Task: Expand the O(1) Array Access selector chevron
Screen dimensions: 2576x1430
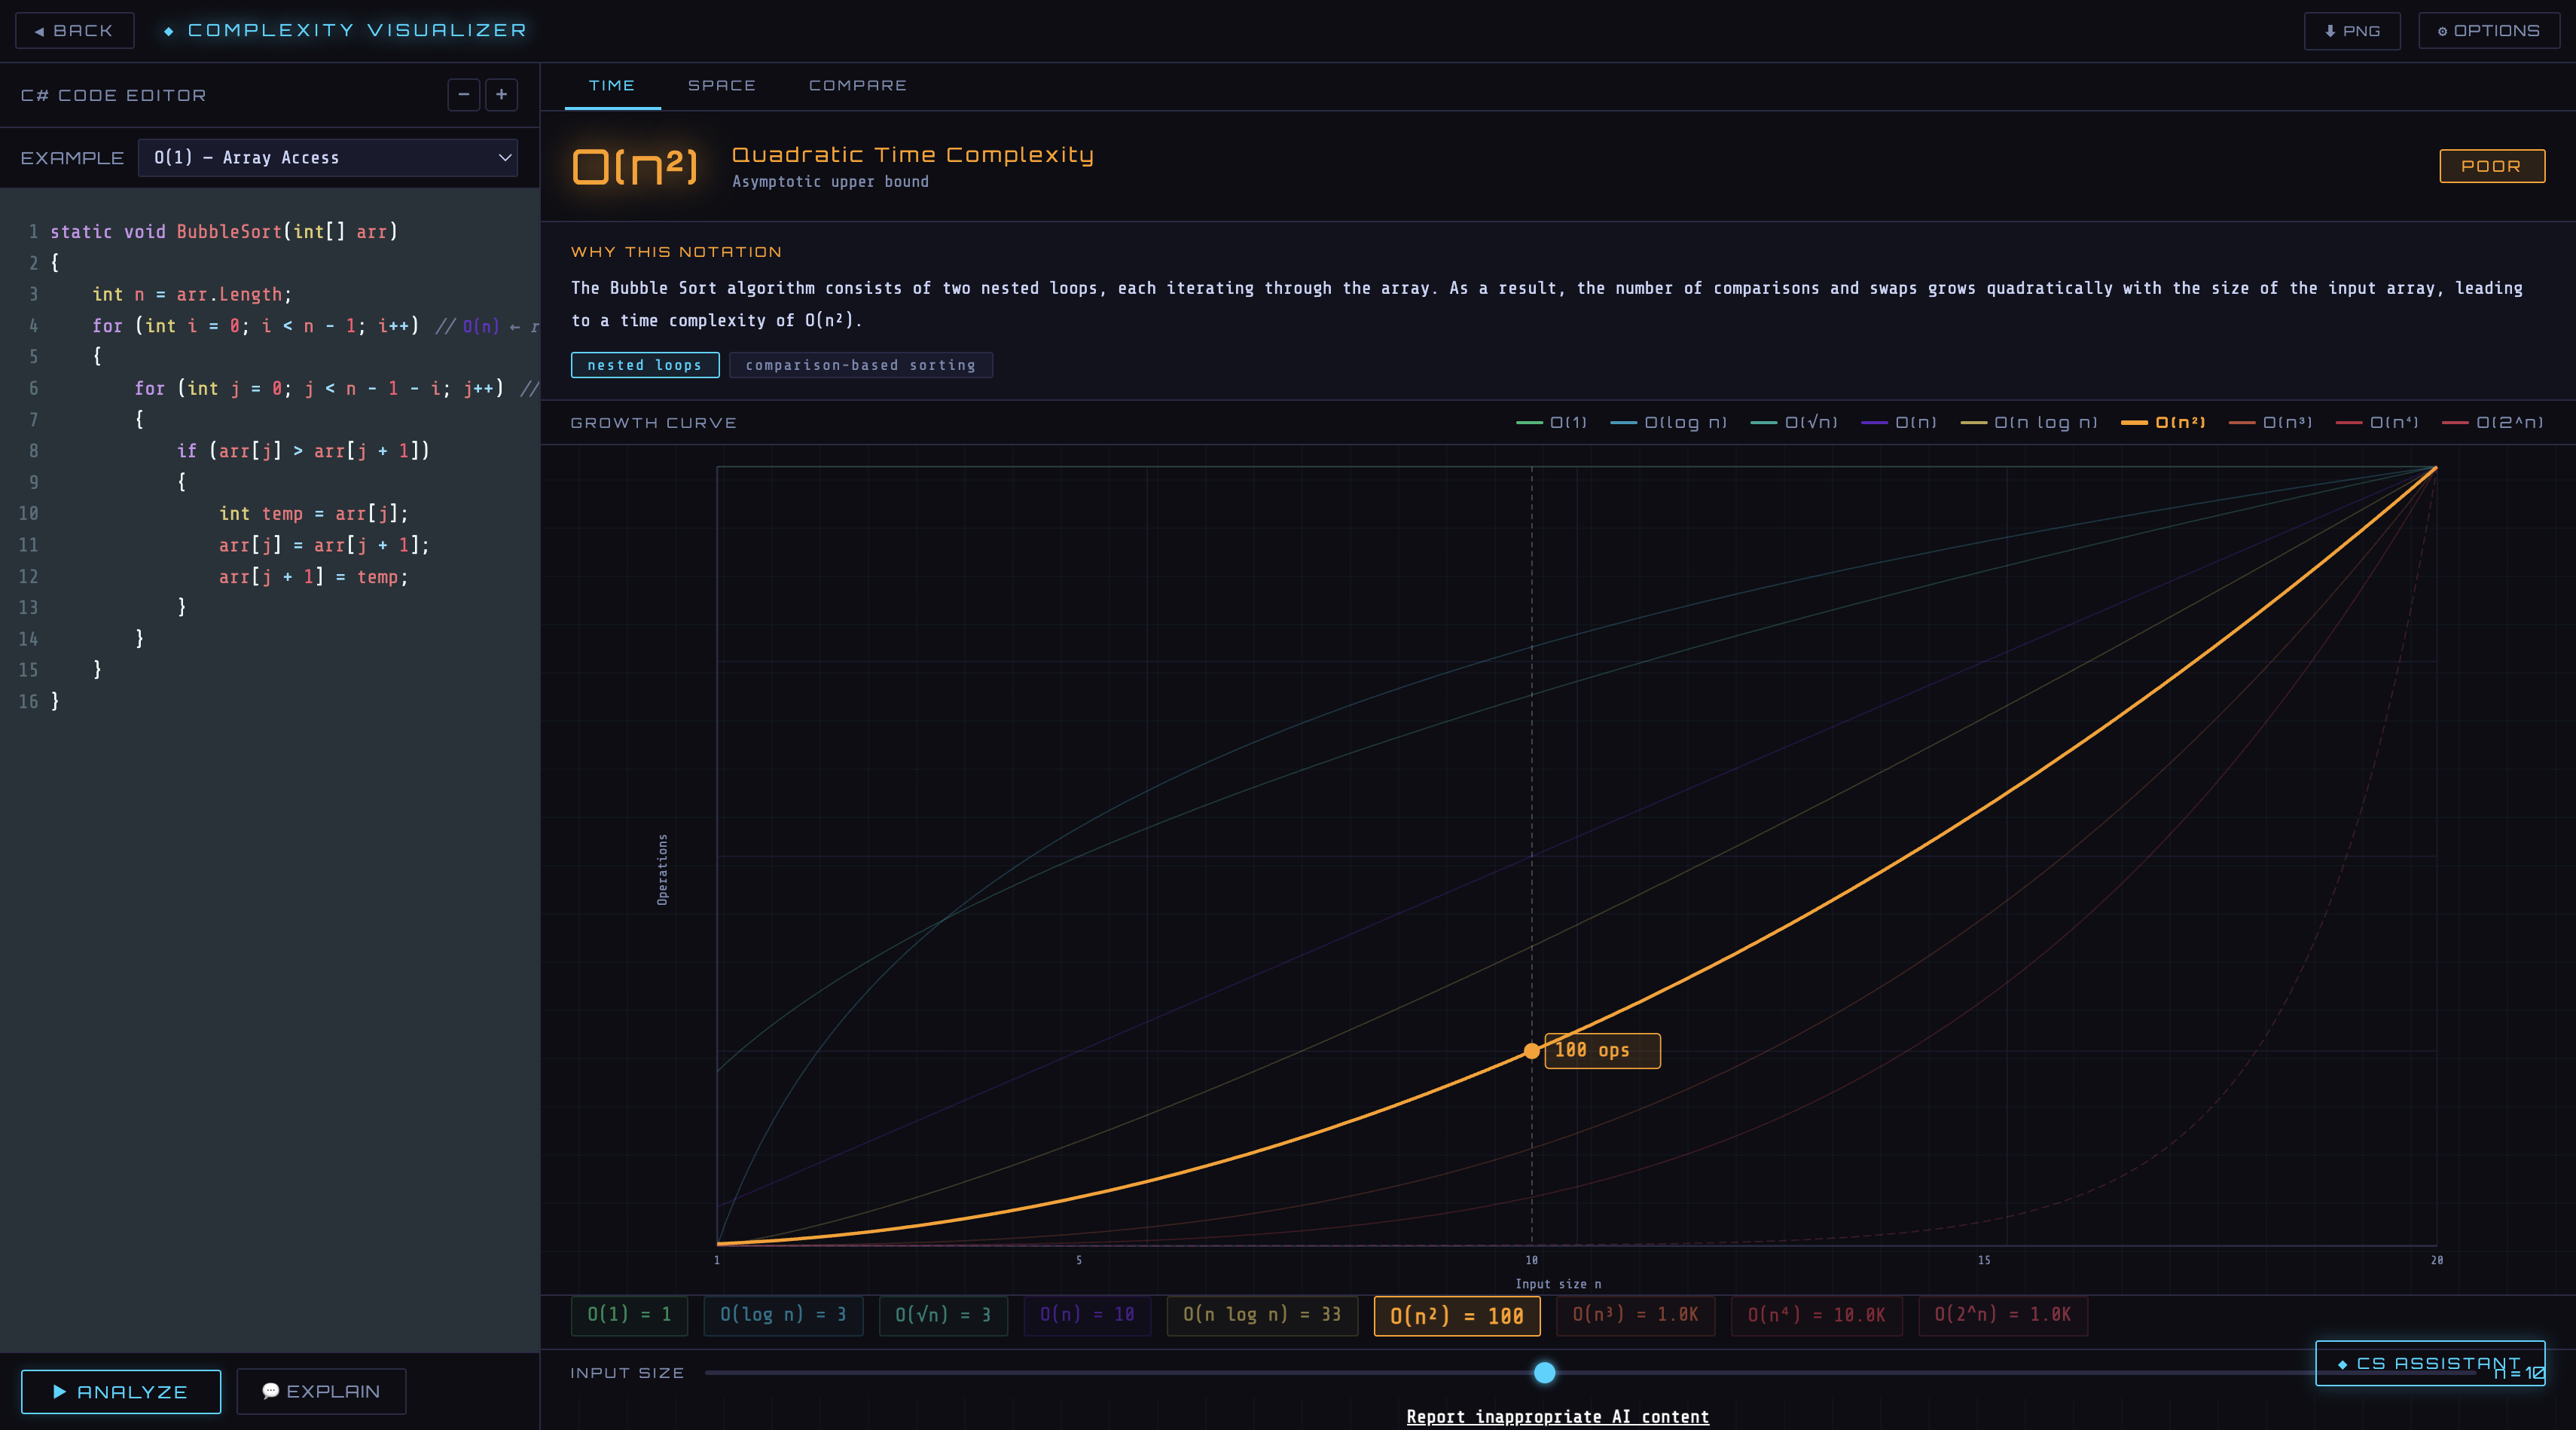Action: tap(503, 157)
